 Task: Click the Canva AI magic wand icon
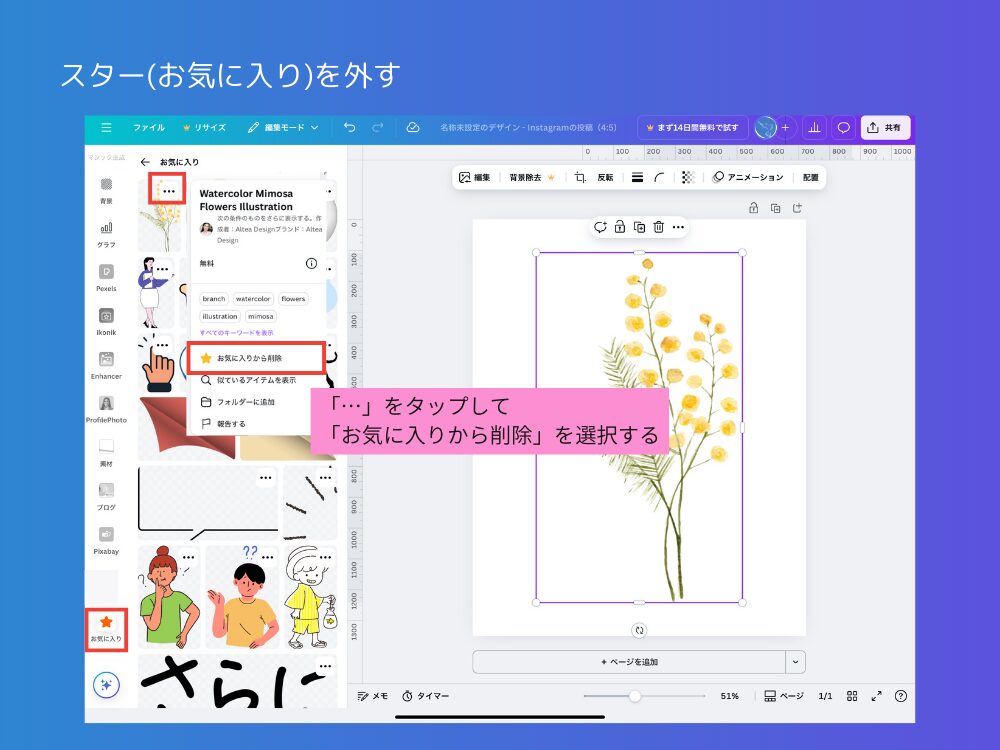tap(107, 684)
